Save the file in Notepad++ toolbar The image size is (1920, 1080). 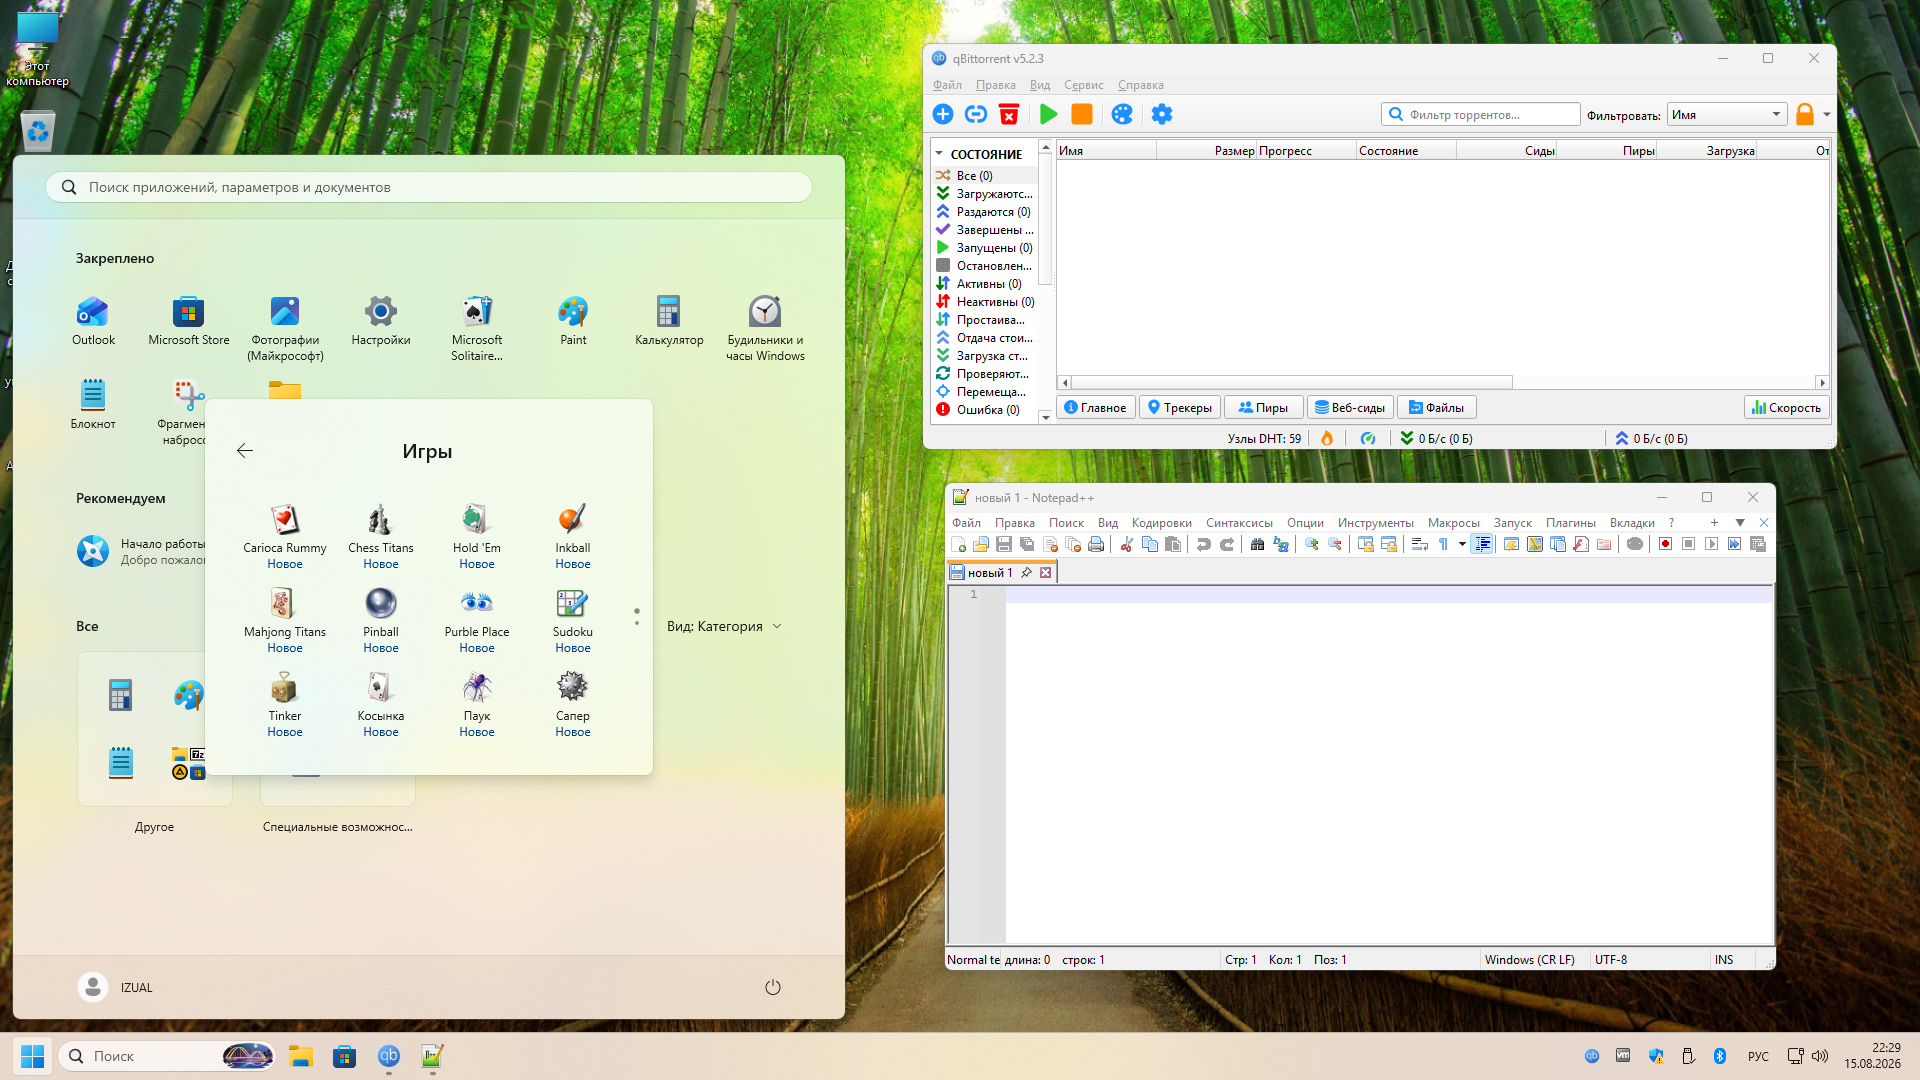[1004, 544]
